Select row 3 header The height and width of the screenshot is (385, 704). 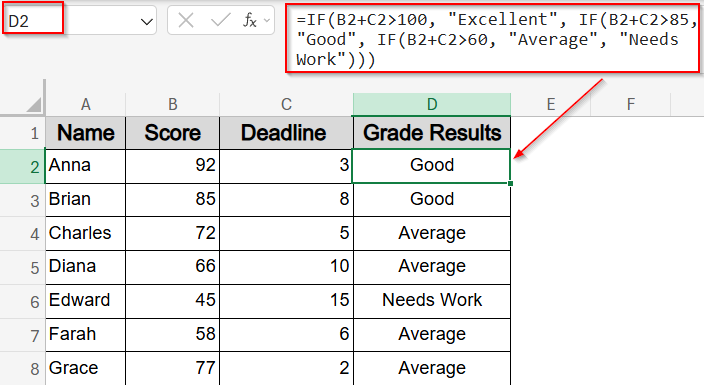click(x=22, y=200)
